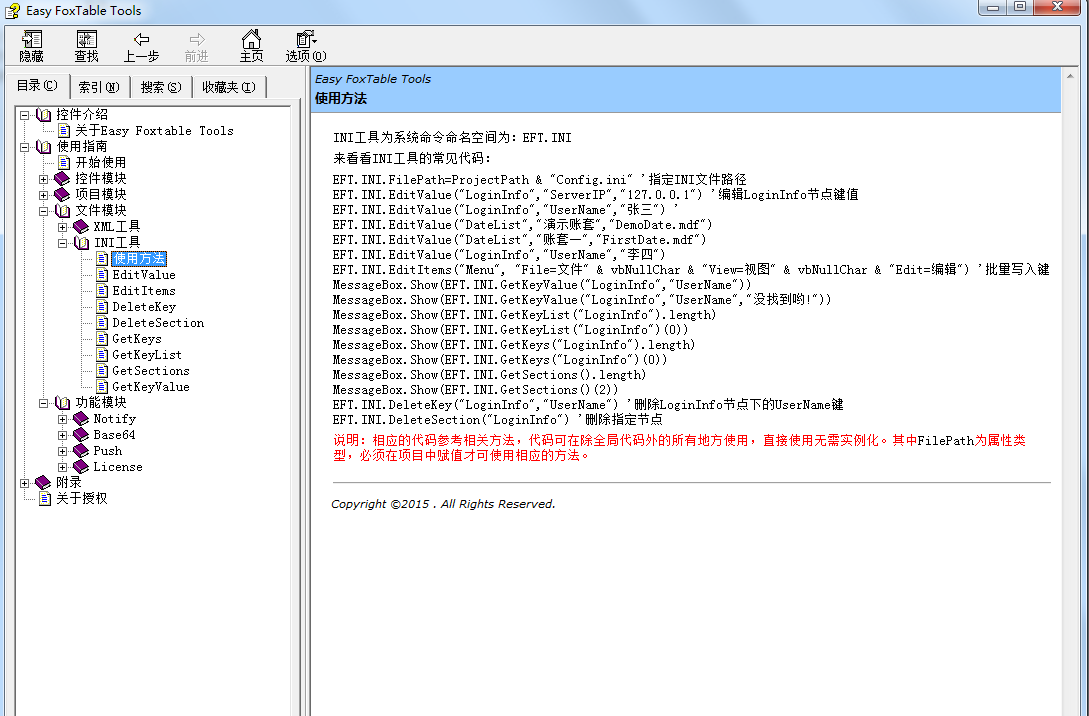Image resolution: width=1089 pixels, height=716 pixels.
Task: Click the page icon beside GetKeys
Action: click(101, 338)
